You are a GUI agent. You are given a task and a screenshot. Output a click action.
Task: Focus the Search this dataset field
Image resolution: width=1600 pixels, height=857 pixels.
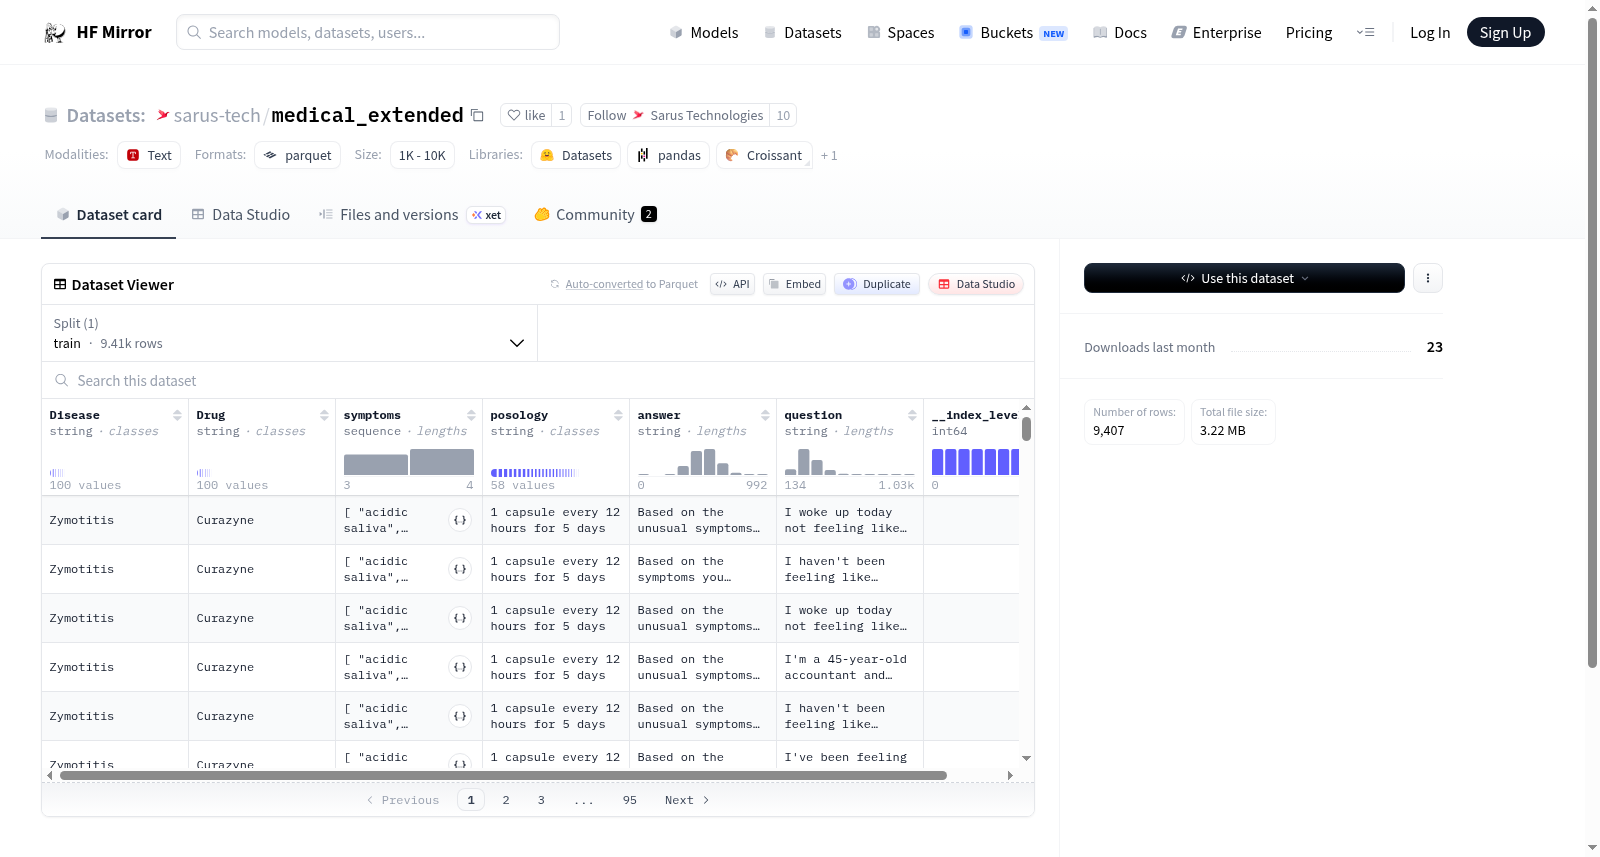pos(538,381)
